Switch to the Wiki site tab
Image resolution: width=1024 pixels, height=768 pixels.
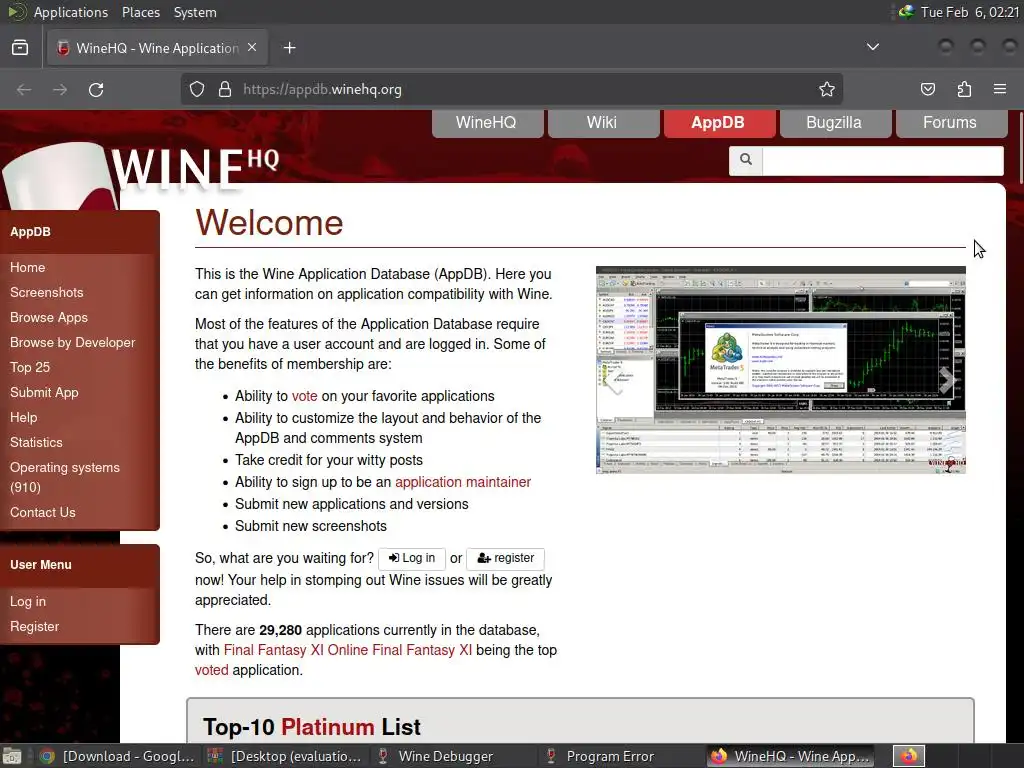tap(603, 123)
